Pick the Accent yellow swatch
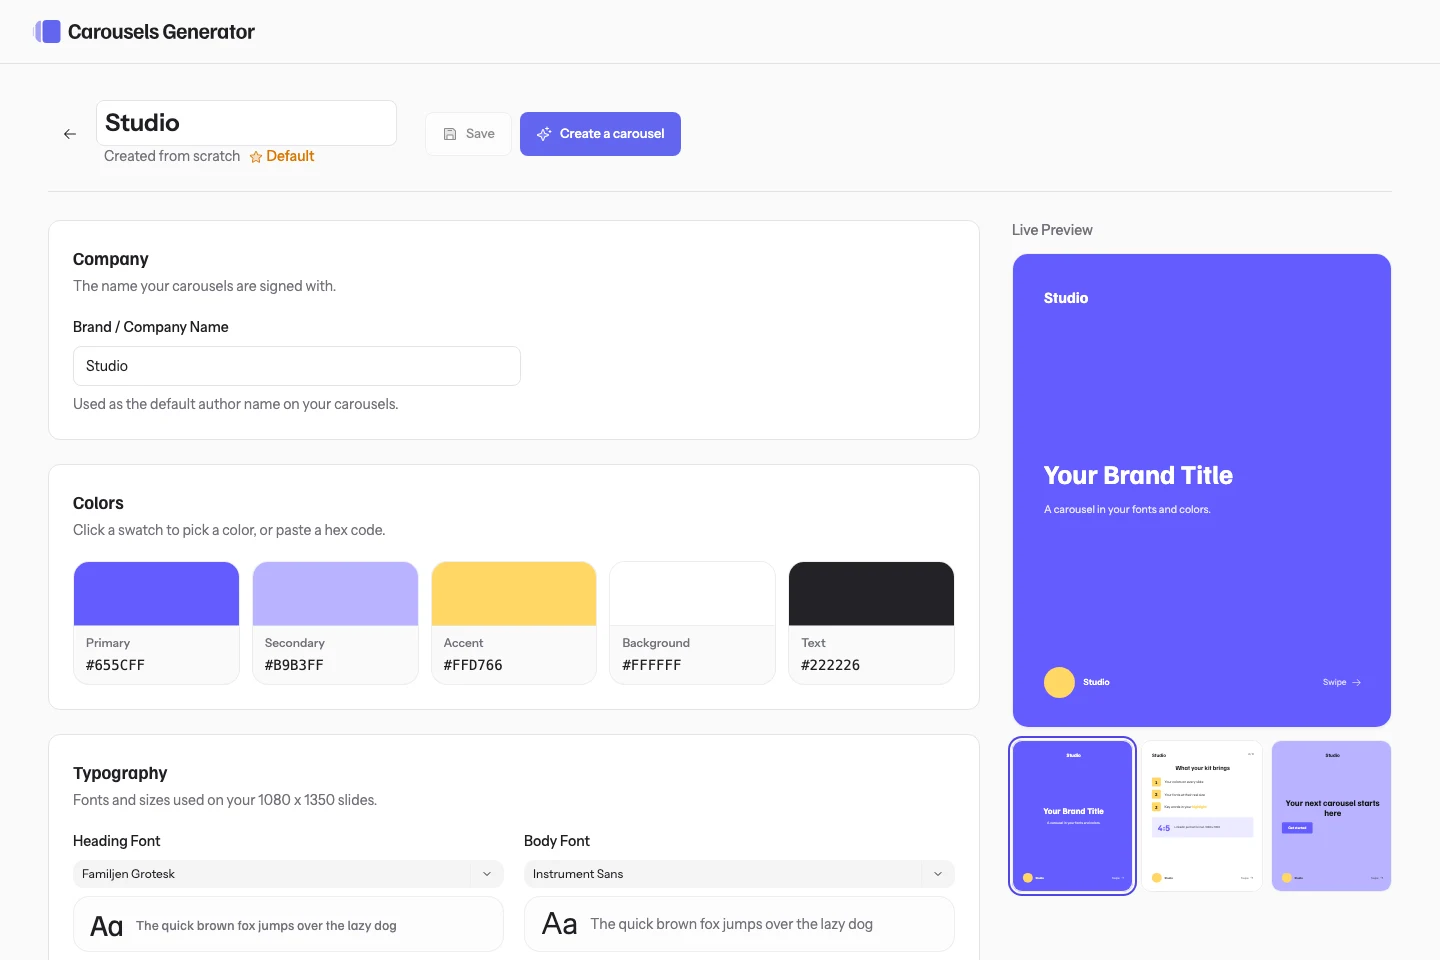This screenshot has height=960, width=1440. [514, 594]
